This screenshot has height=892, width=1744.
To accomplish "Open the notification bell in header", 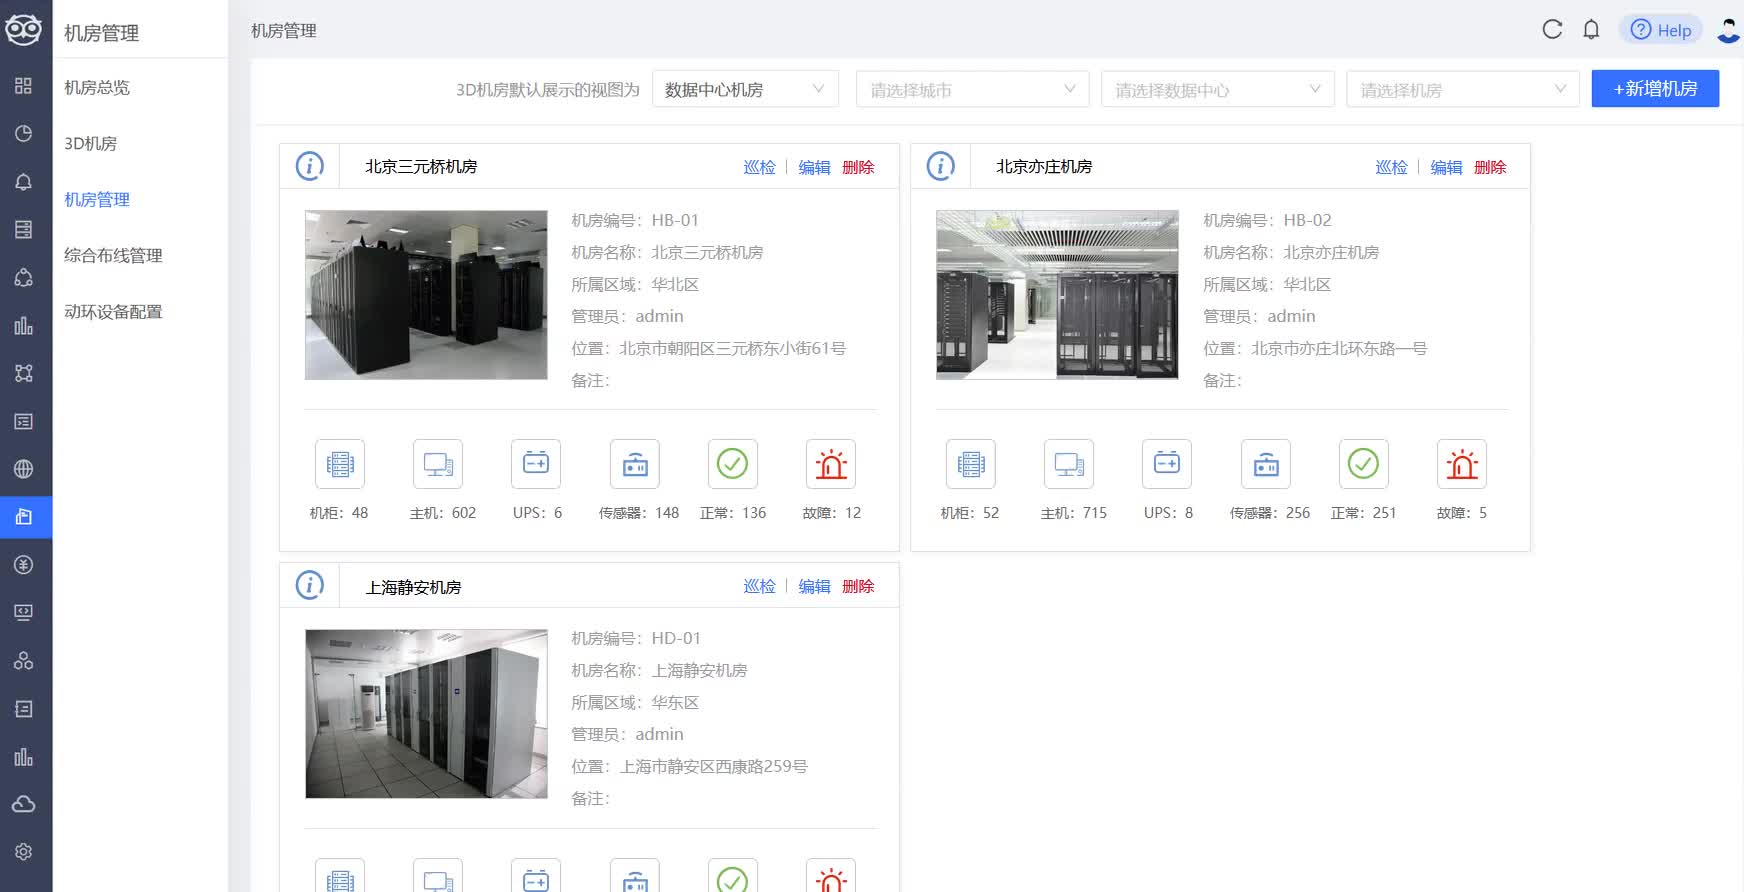I will [1591, 30].
